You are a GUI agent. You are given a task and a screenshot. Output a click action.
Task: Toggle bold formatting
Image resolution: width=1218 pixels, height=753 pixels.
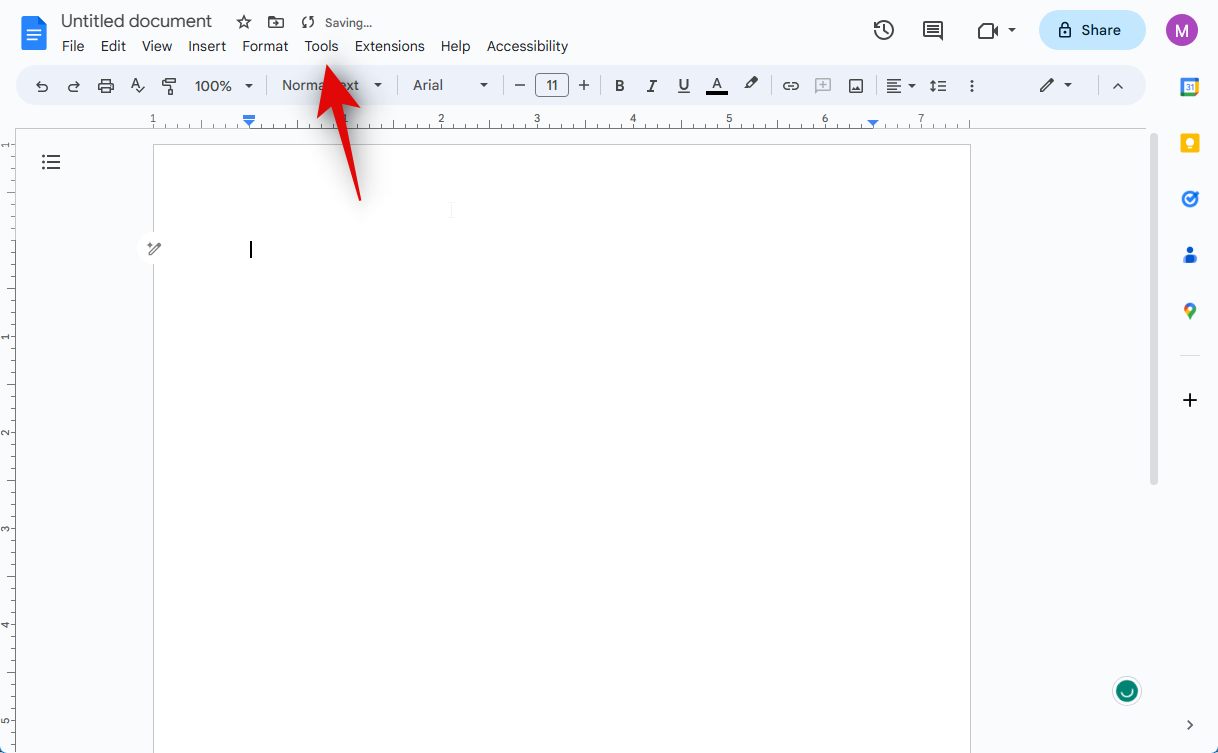pos(619,86)
